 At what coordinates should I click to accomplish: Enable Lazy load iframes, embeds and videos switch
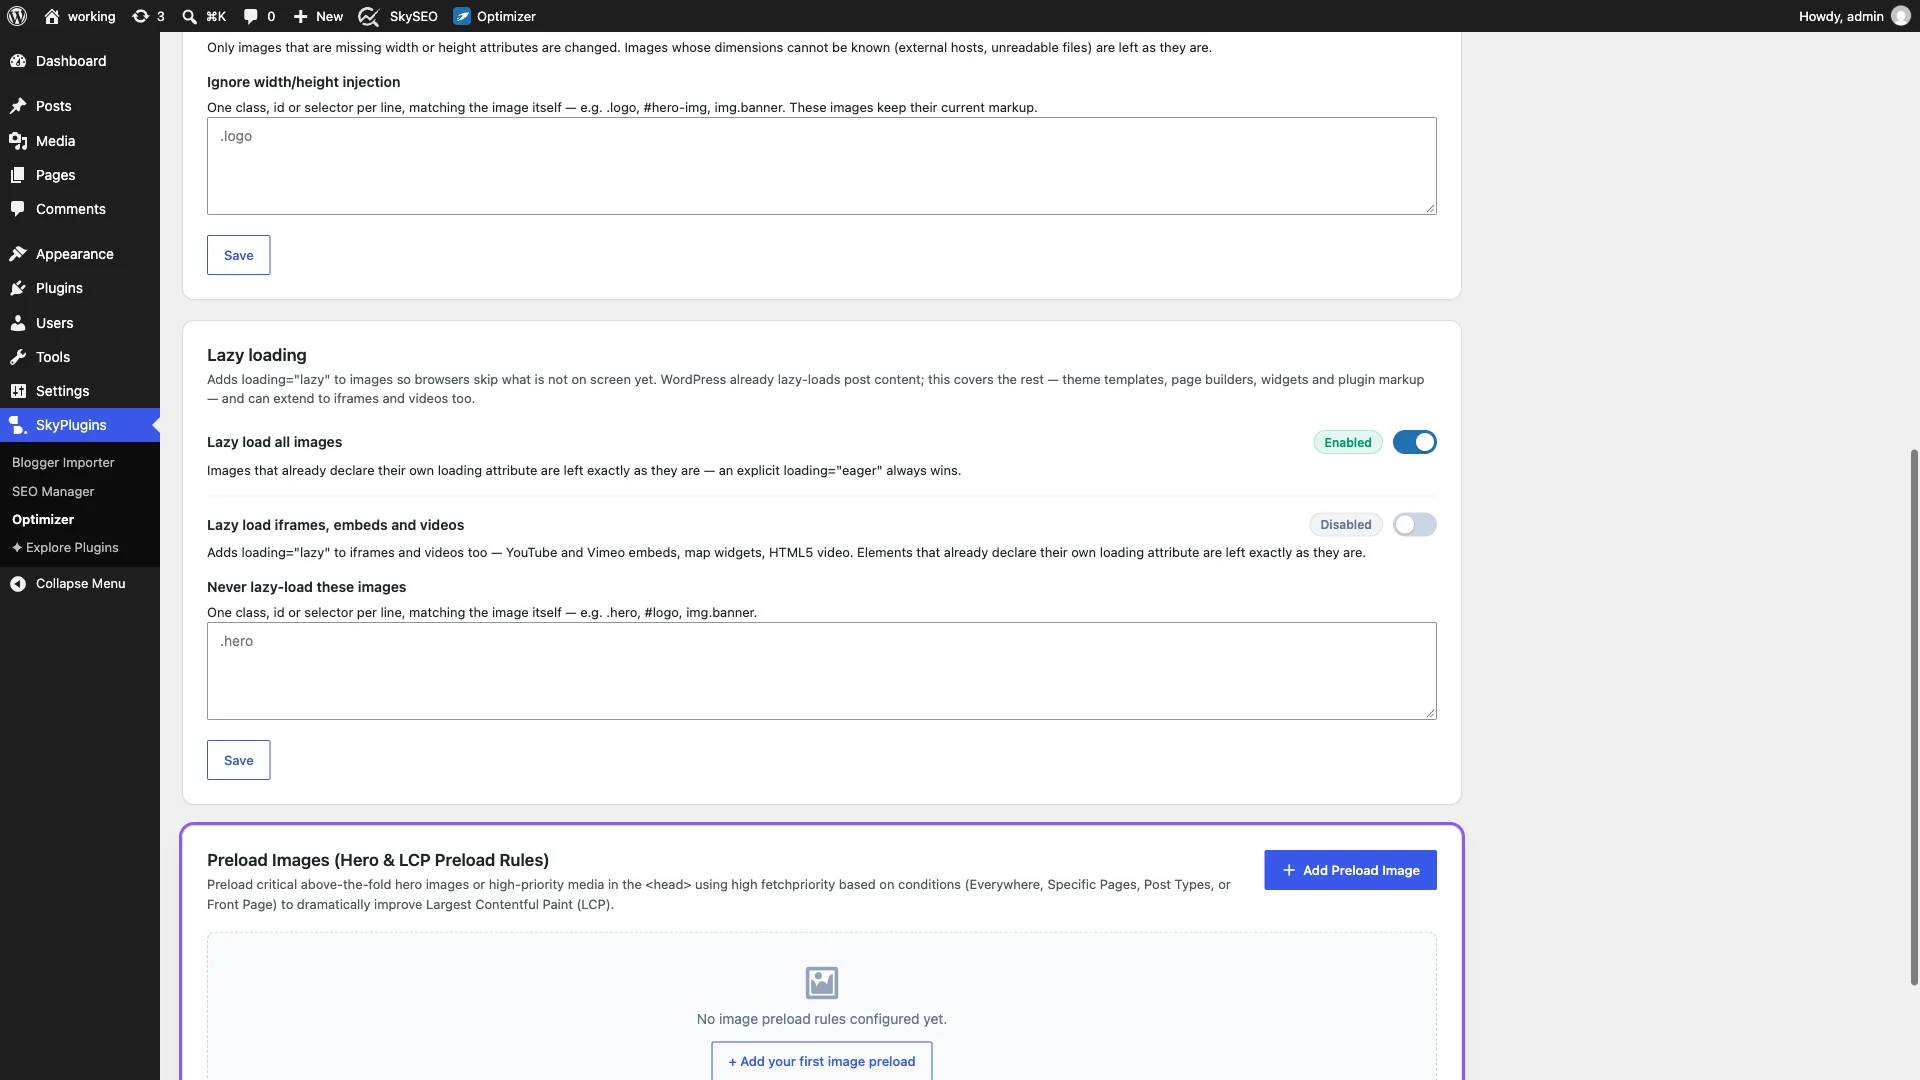click(1415, 525)
